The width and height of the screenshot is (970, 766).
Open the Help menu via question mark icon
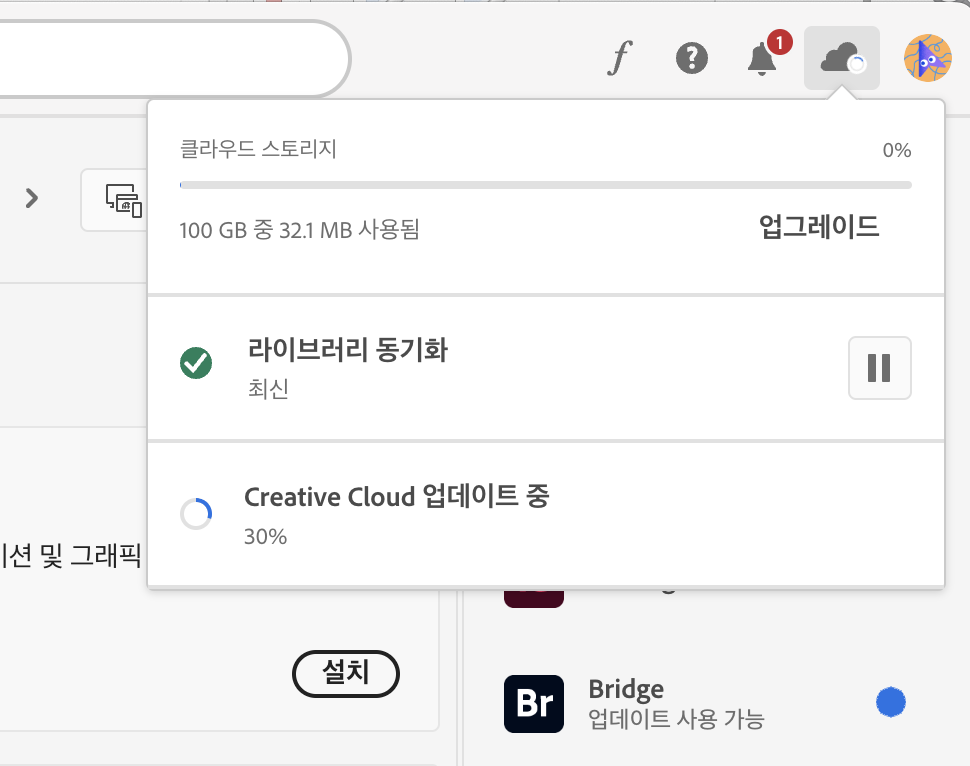pyautogui.click(x=692, y=58)
